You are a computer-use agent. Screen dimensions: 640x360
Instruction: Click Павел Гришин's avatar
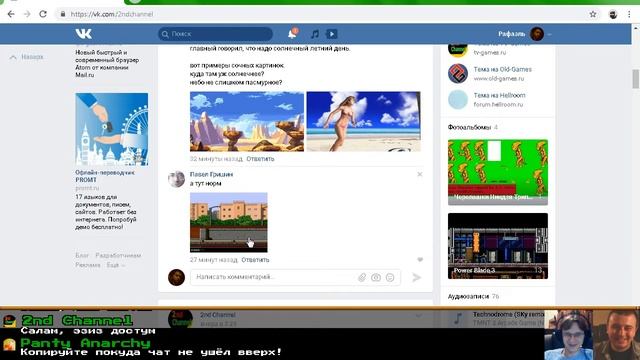coord(176,179)
